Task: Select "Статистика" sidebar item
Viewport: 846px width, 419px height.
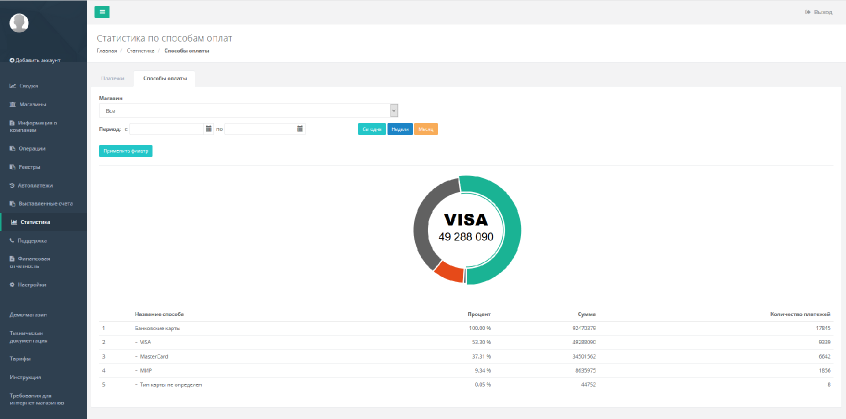Action: tap(43, 222)
